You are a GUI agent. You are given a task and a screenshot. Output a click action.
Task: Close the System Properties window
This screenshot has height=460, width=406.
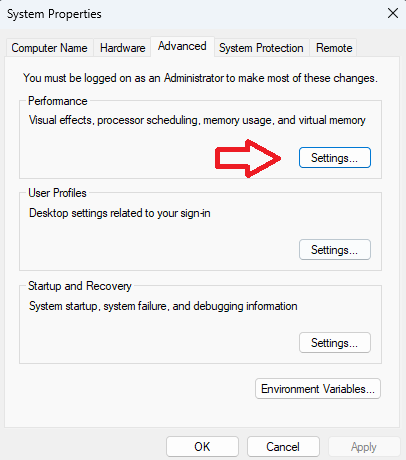[393, 14]
